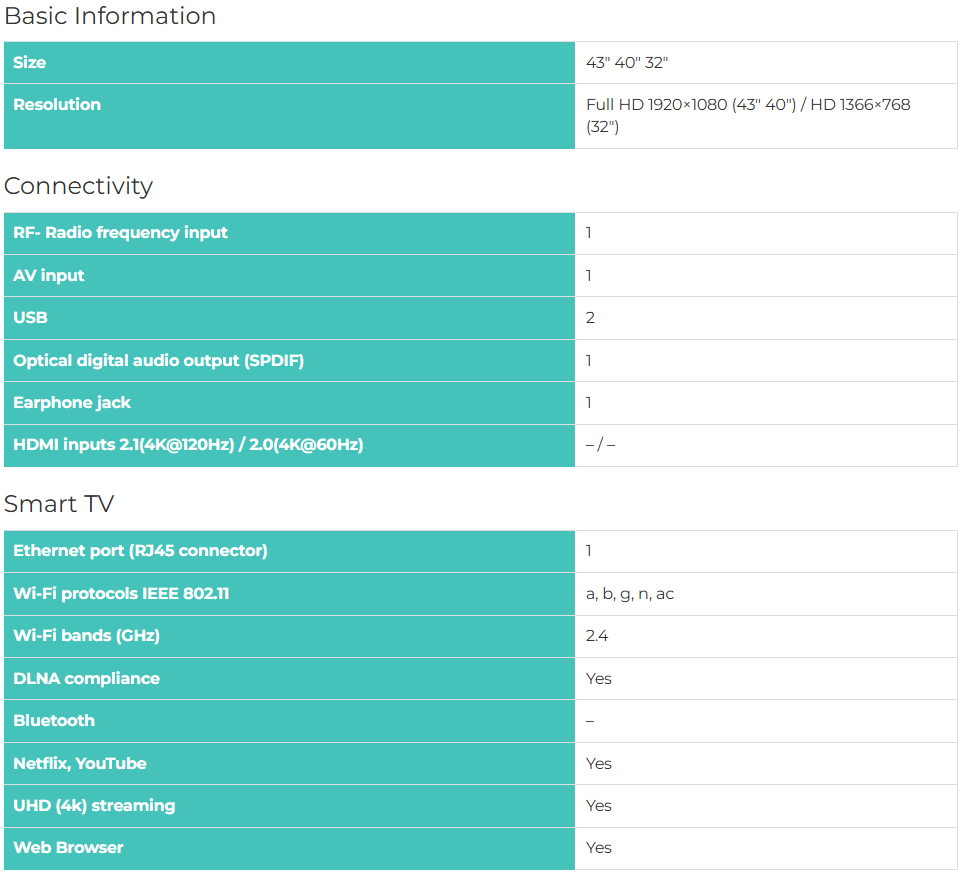Click the Connectivity section heading

(78, 186)
